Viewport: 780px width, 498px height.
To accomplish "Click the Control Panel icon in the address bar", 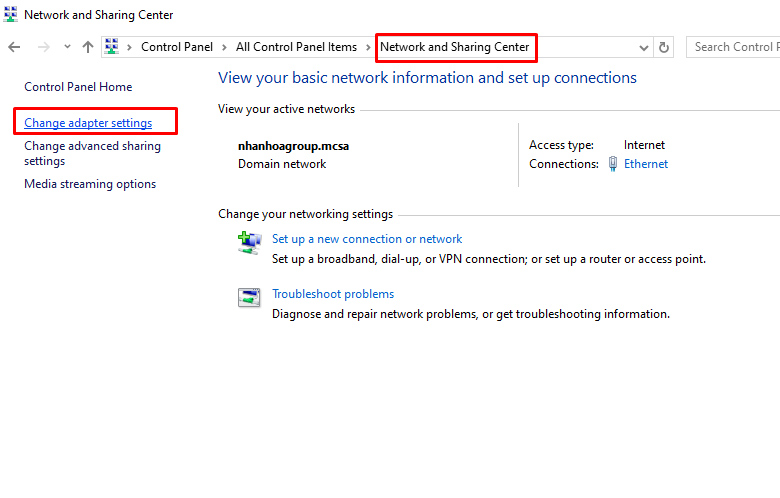I will tap(113, 47).
